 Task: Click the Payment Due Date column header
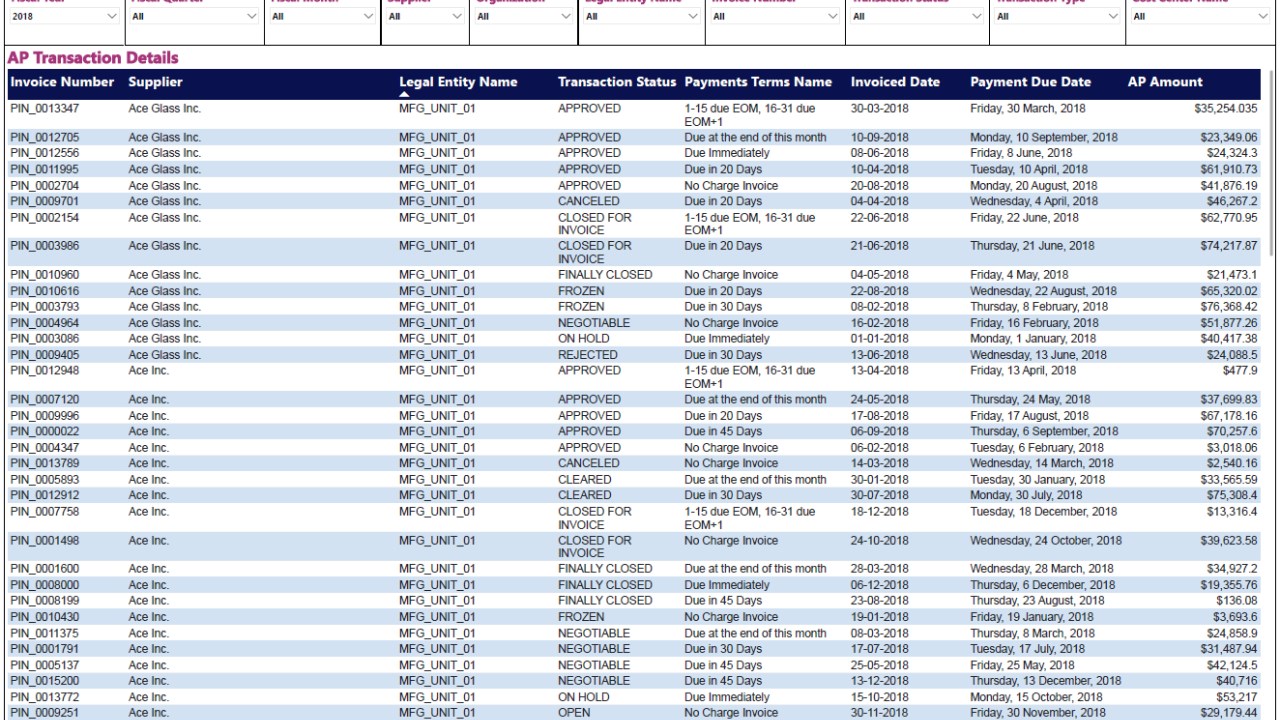tap(1030, 82)
